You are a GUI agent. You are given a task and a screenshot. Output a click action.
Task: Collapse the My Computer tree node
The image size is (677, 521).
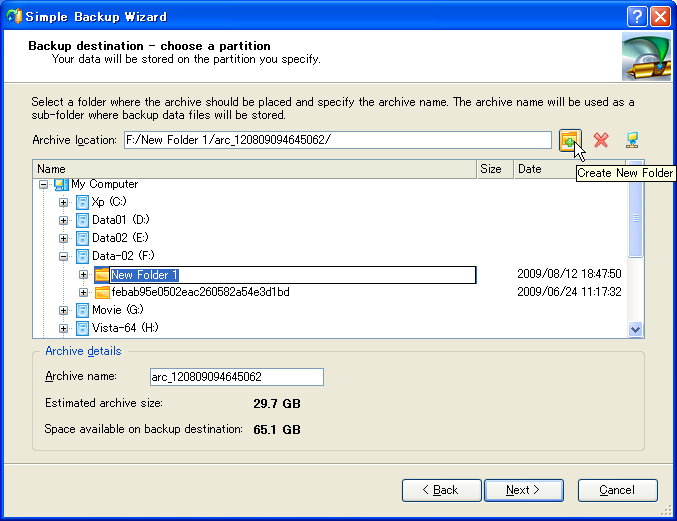[x=43, y=184]
